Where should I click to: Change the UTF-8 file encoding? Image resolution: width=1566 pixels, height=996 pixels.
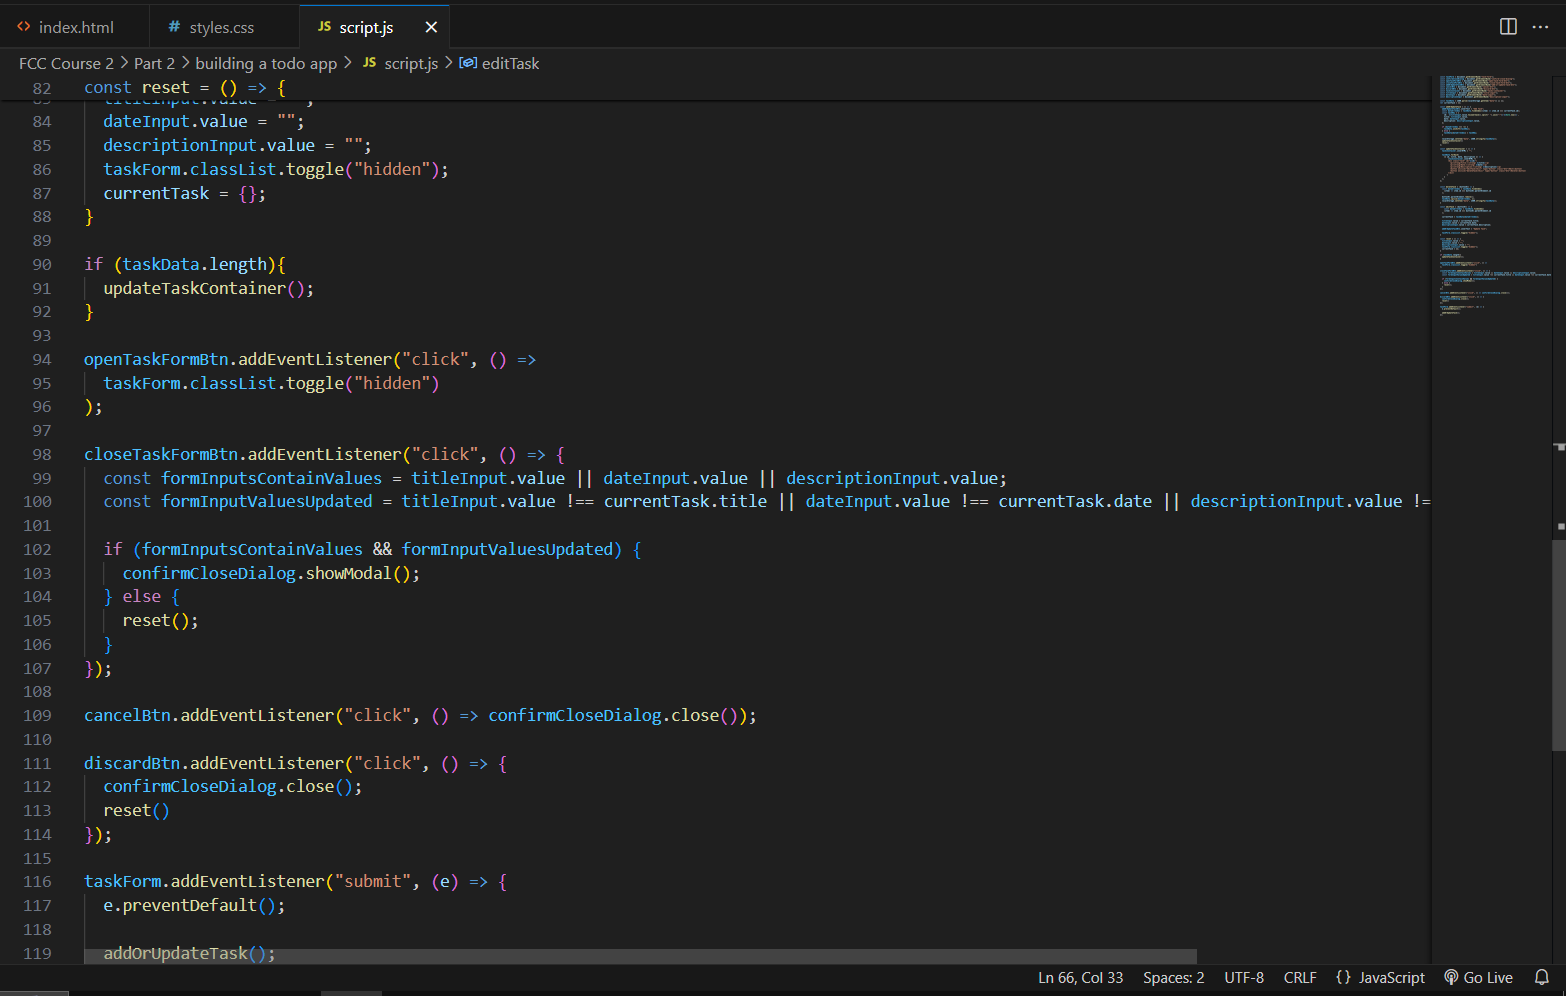click(x=1243, y=977)
